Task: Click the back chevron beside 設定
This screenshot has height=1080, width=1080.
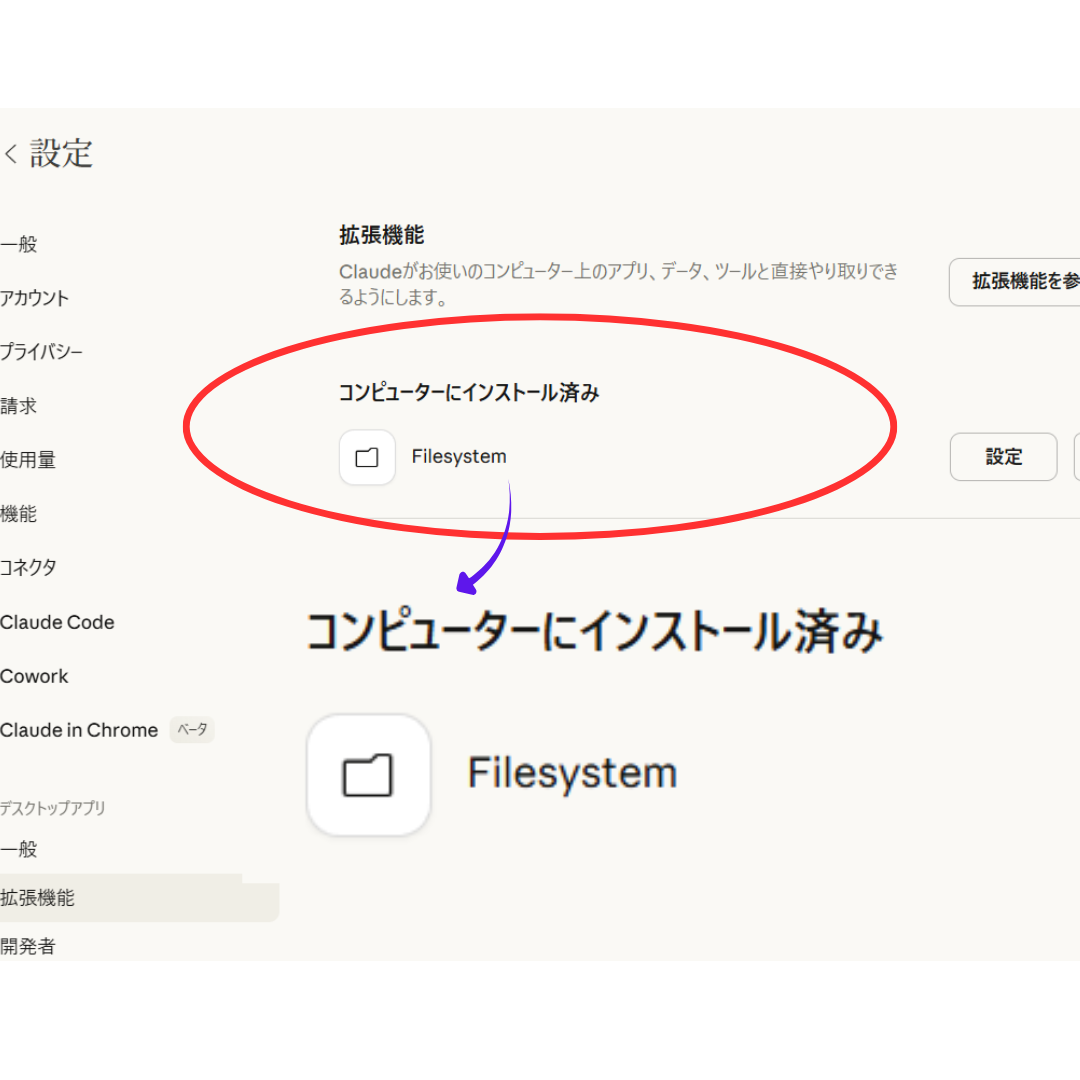Action: click(x=11, y=154)
